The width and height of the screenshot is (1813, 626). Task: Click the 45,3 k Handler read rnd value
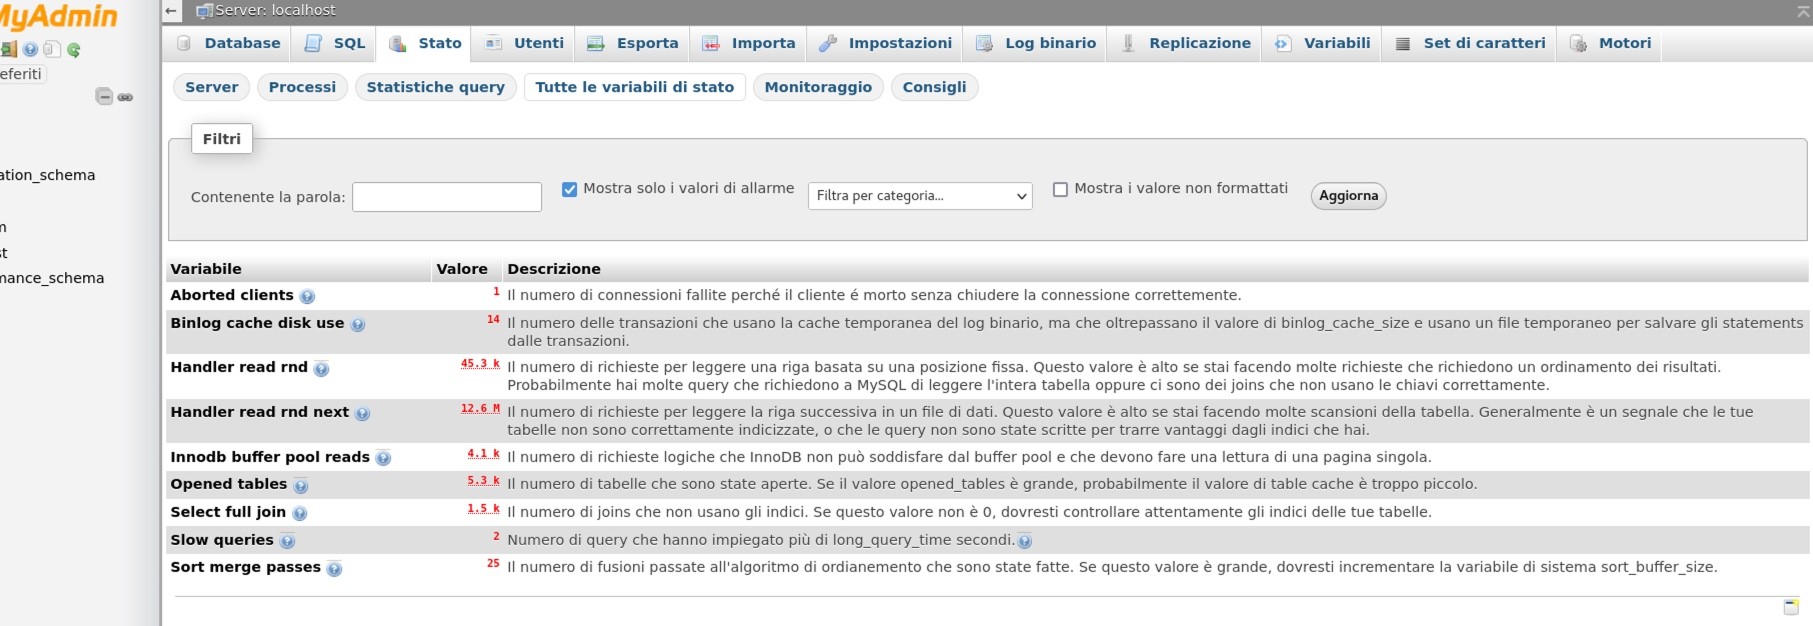[x=480, y=364]
